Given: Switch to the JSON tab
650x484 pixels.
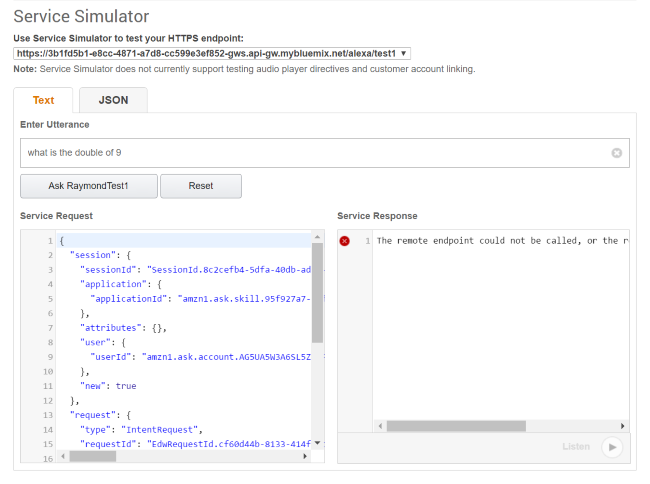Looking at the screenshot, I should tap(113, 100).
